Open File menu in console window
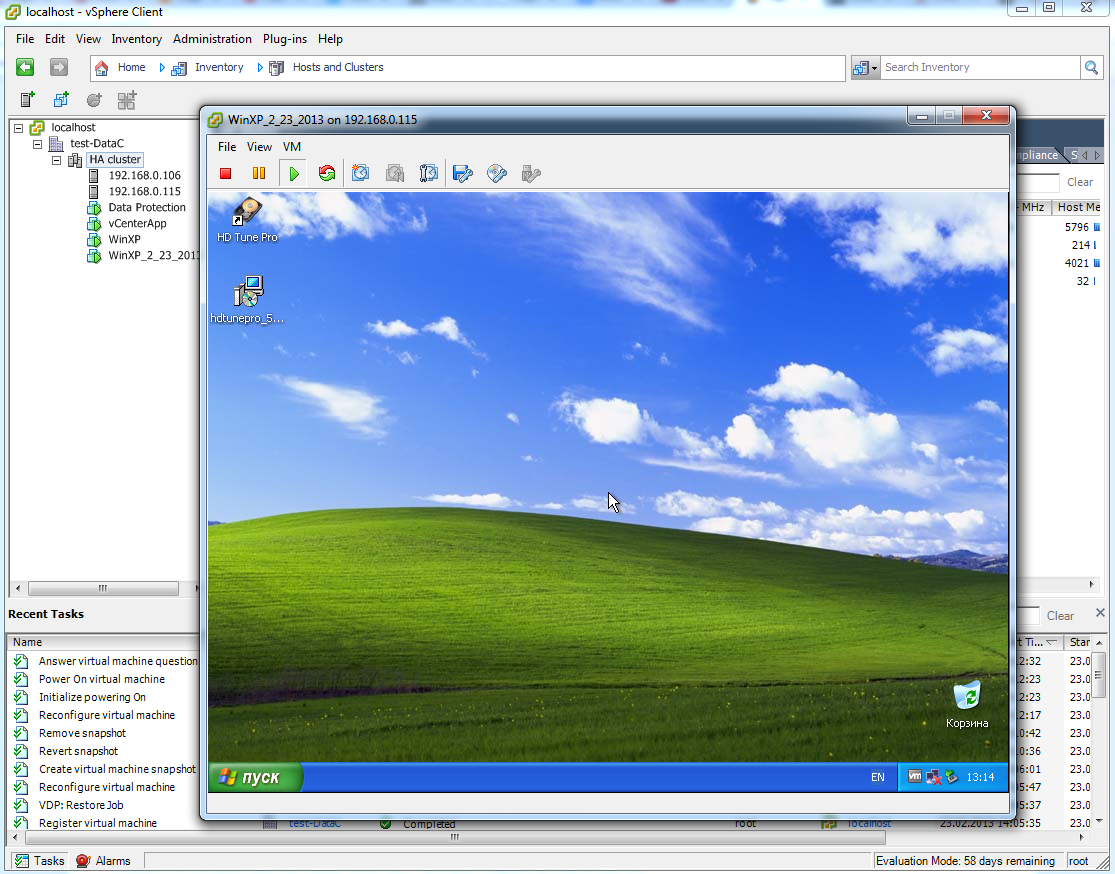 click(227, 146)
